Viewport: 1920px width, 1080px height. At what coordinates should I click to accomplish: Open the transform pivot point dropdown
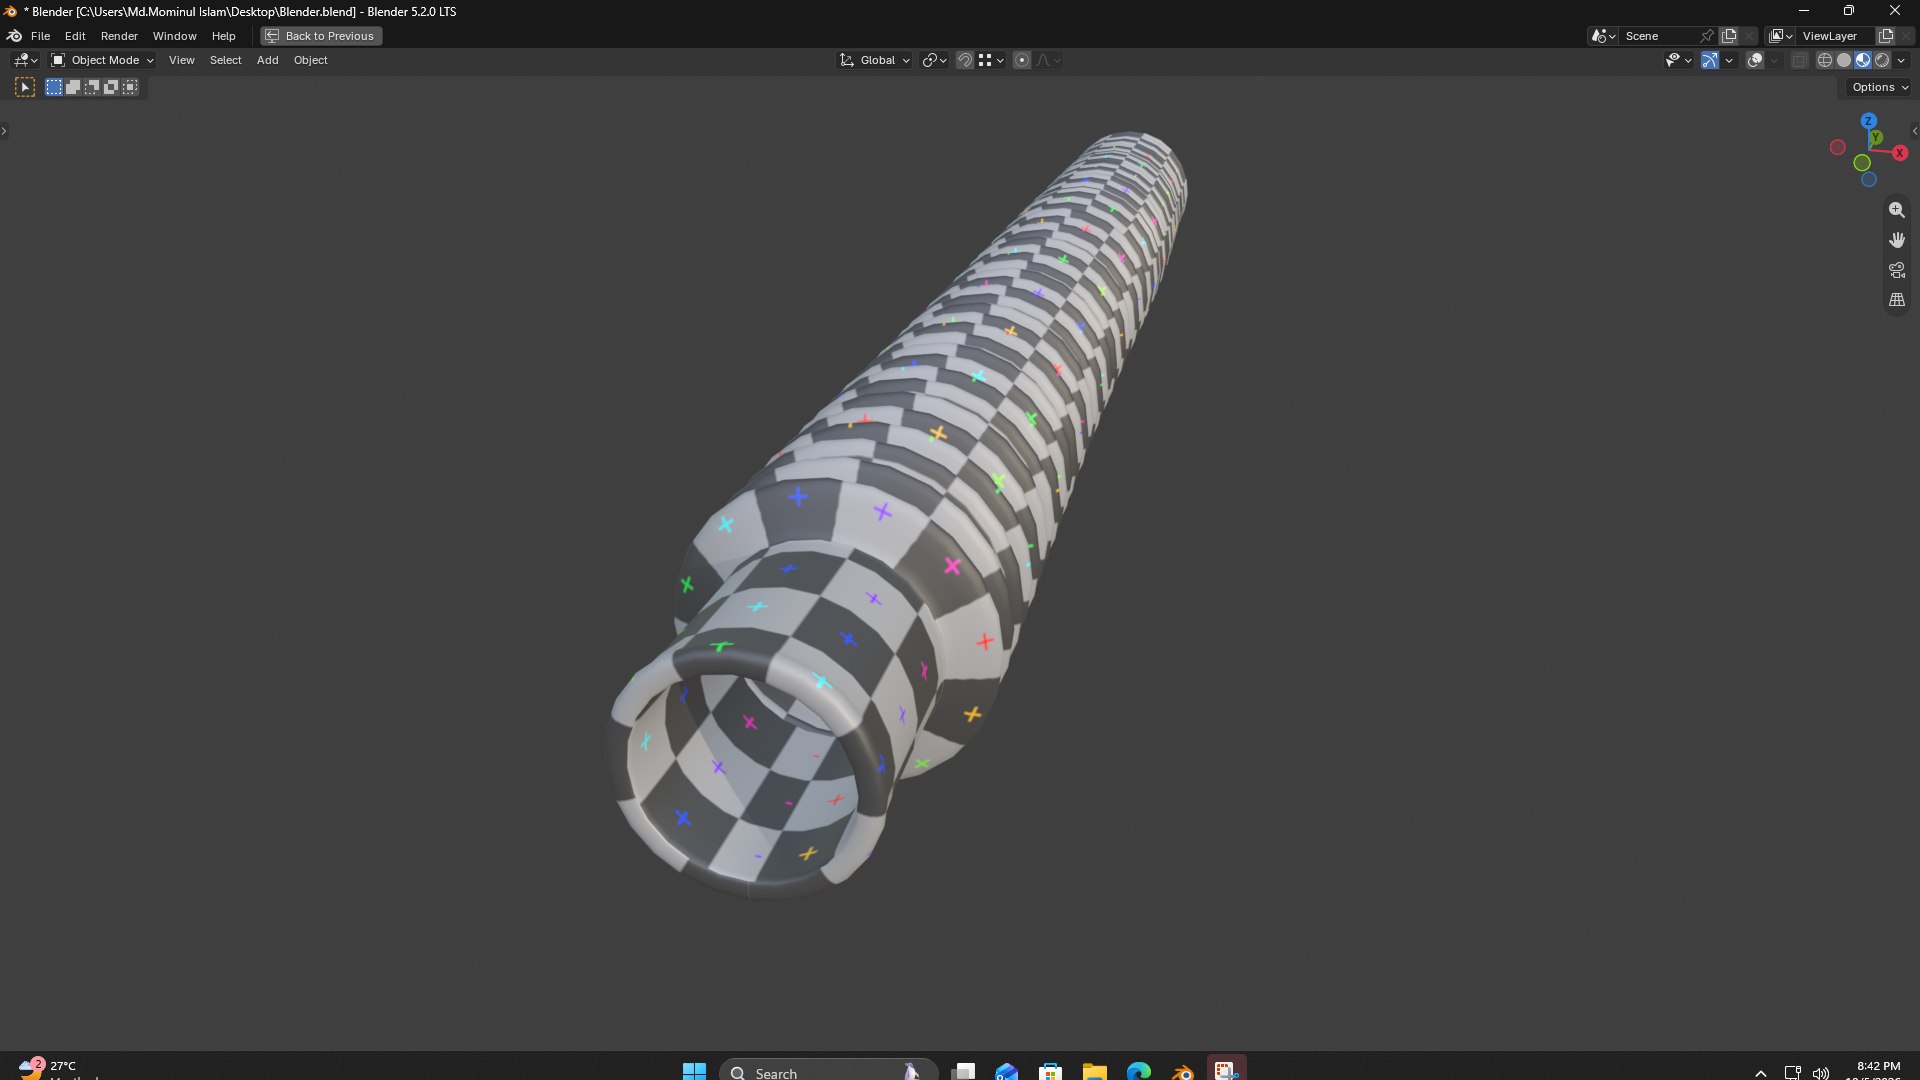934,60
